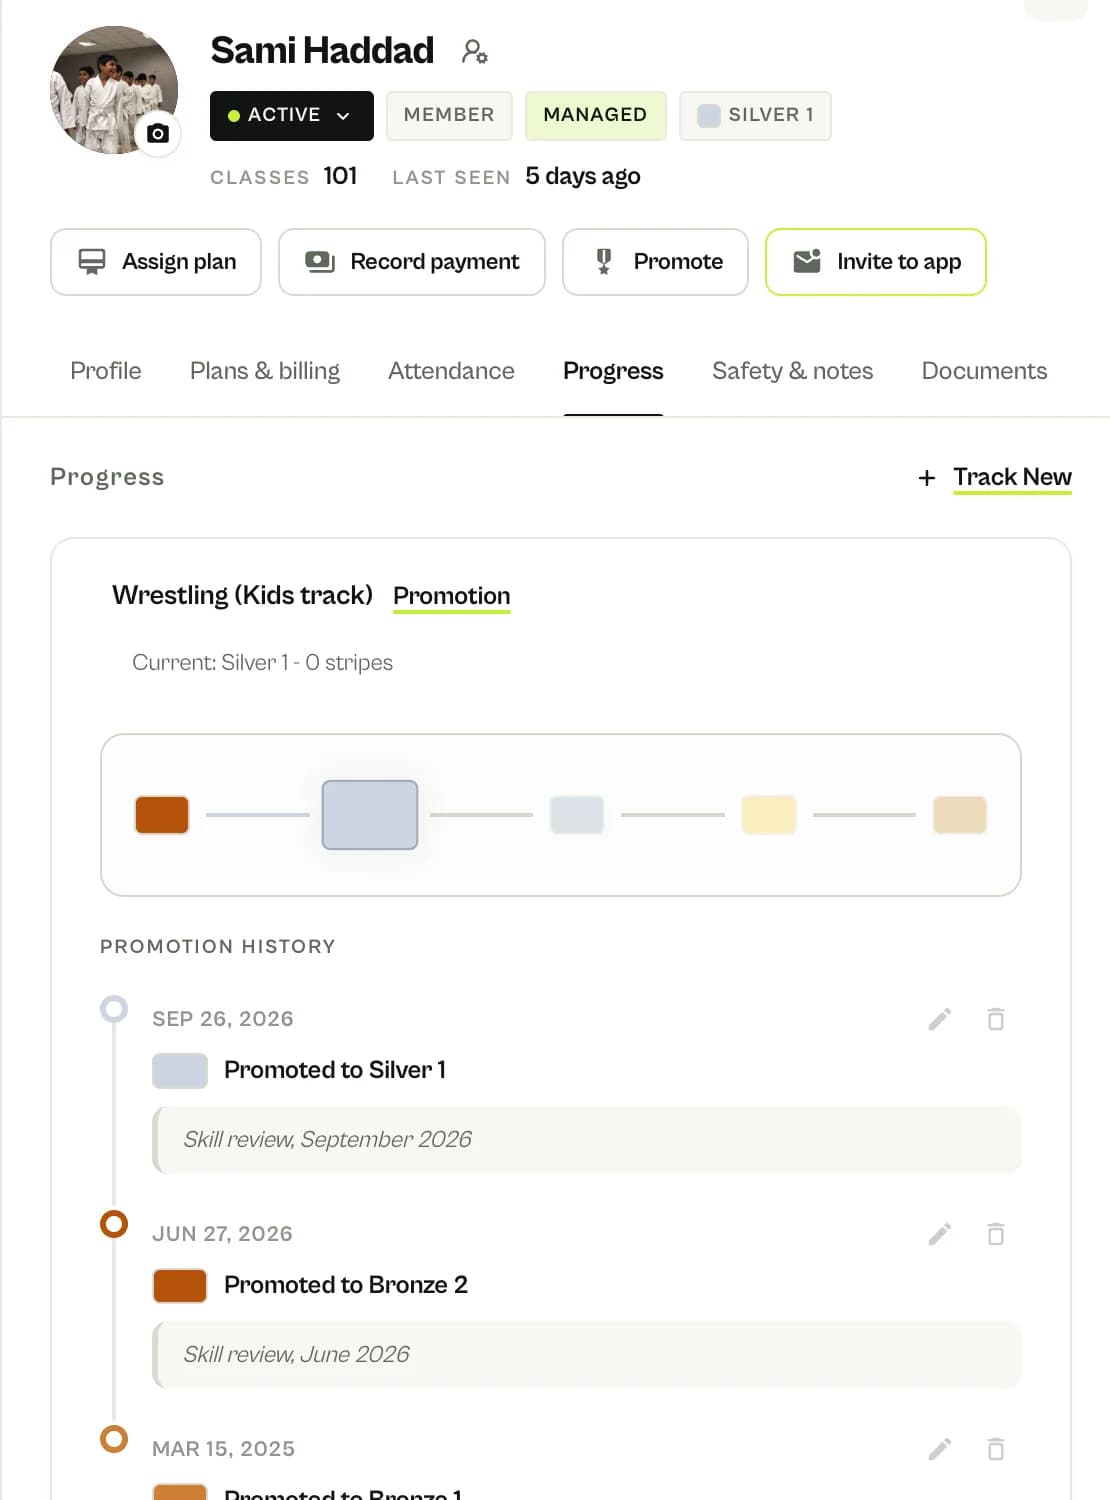Select the highlighted current silver belt swatch
This screenshot has width=1110, height=1500.
pos(370,815)
